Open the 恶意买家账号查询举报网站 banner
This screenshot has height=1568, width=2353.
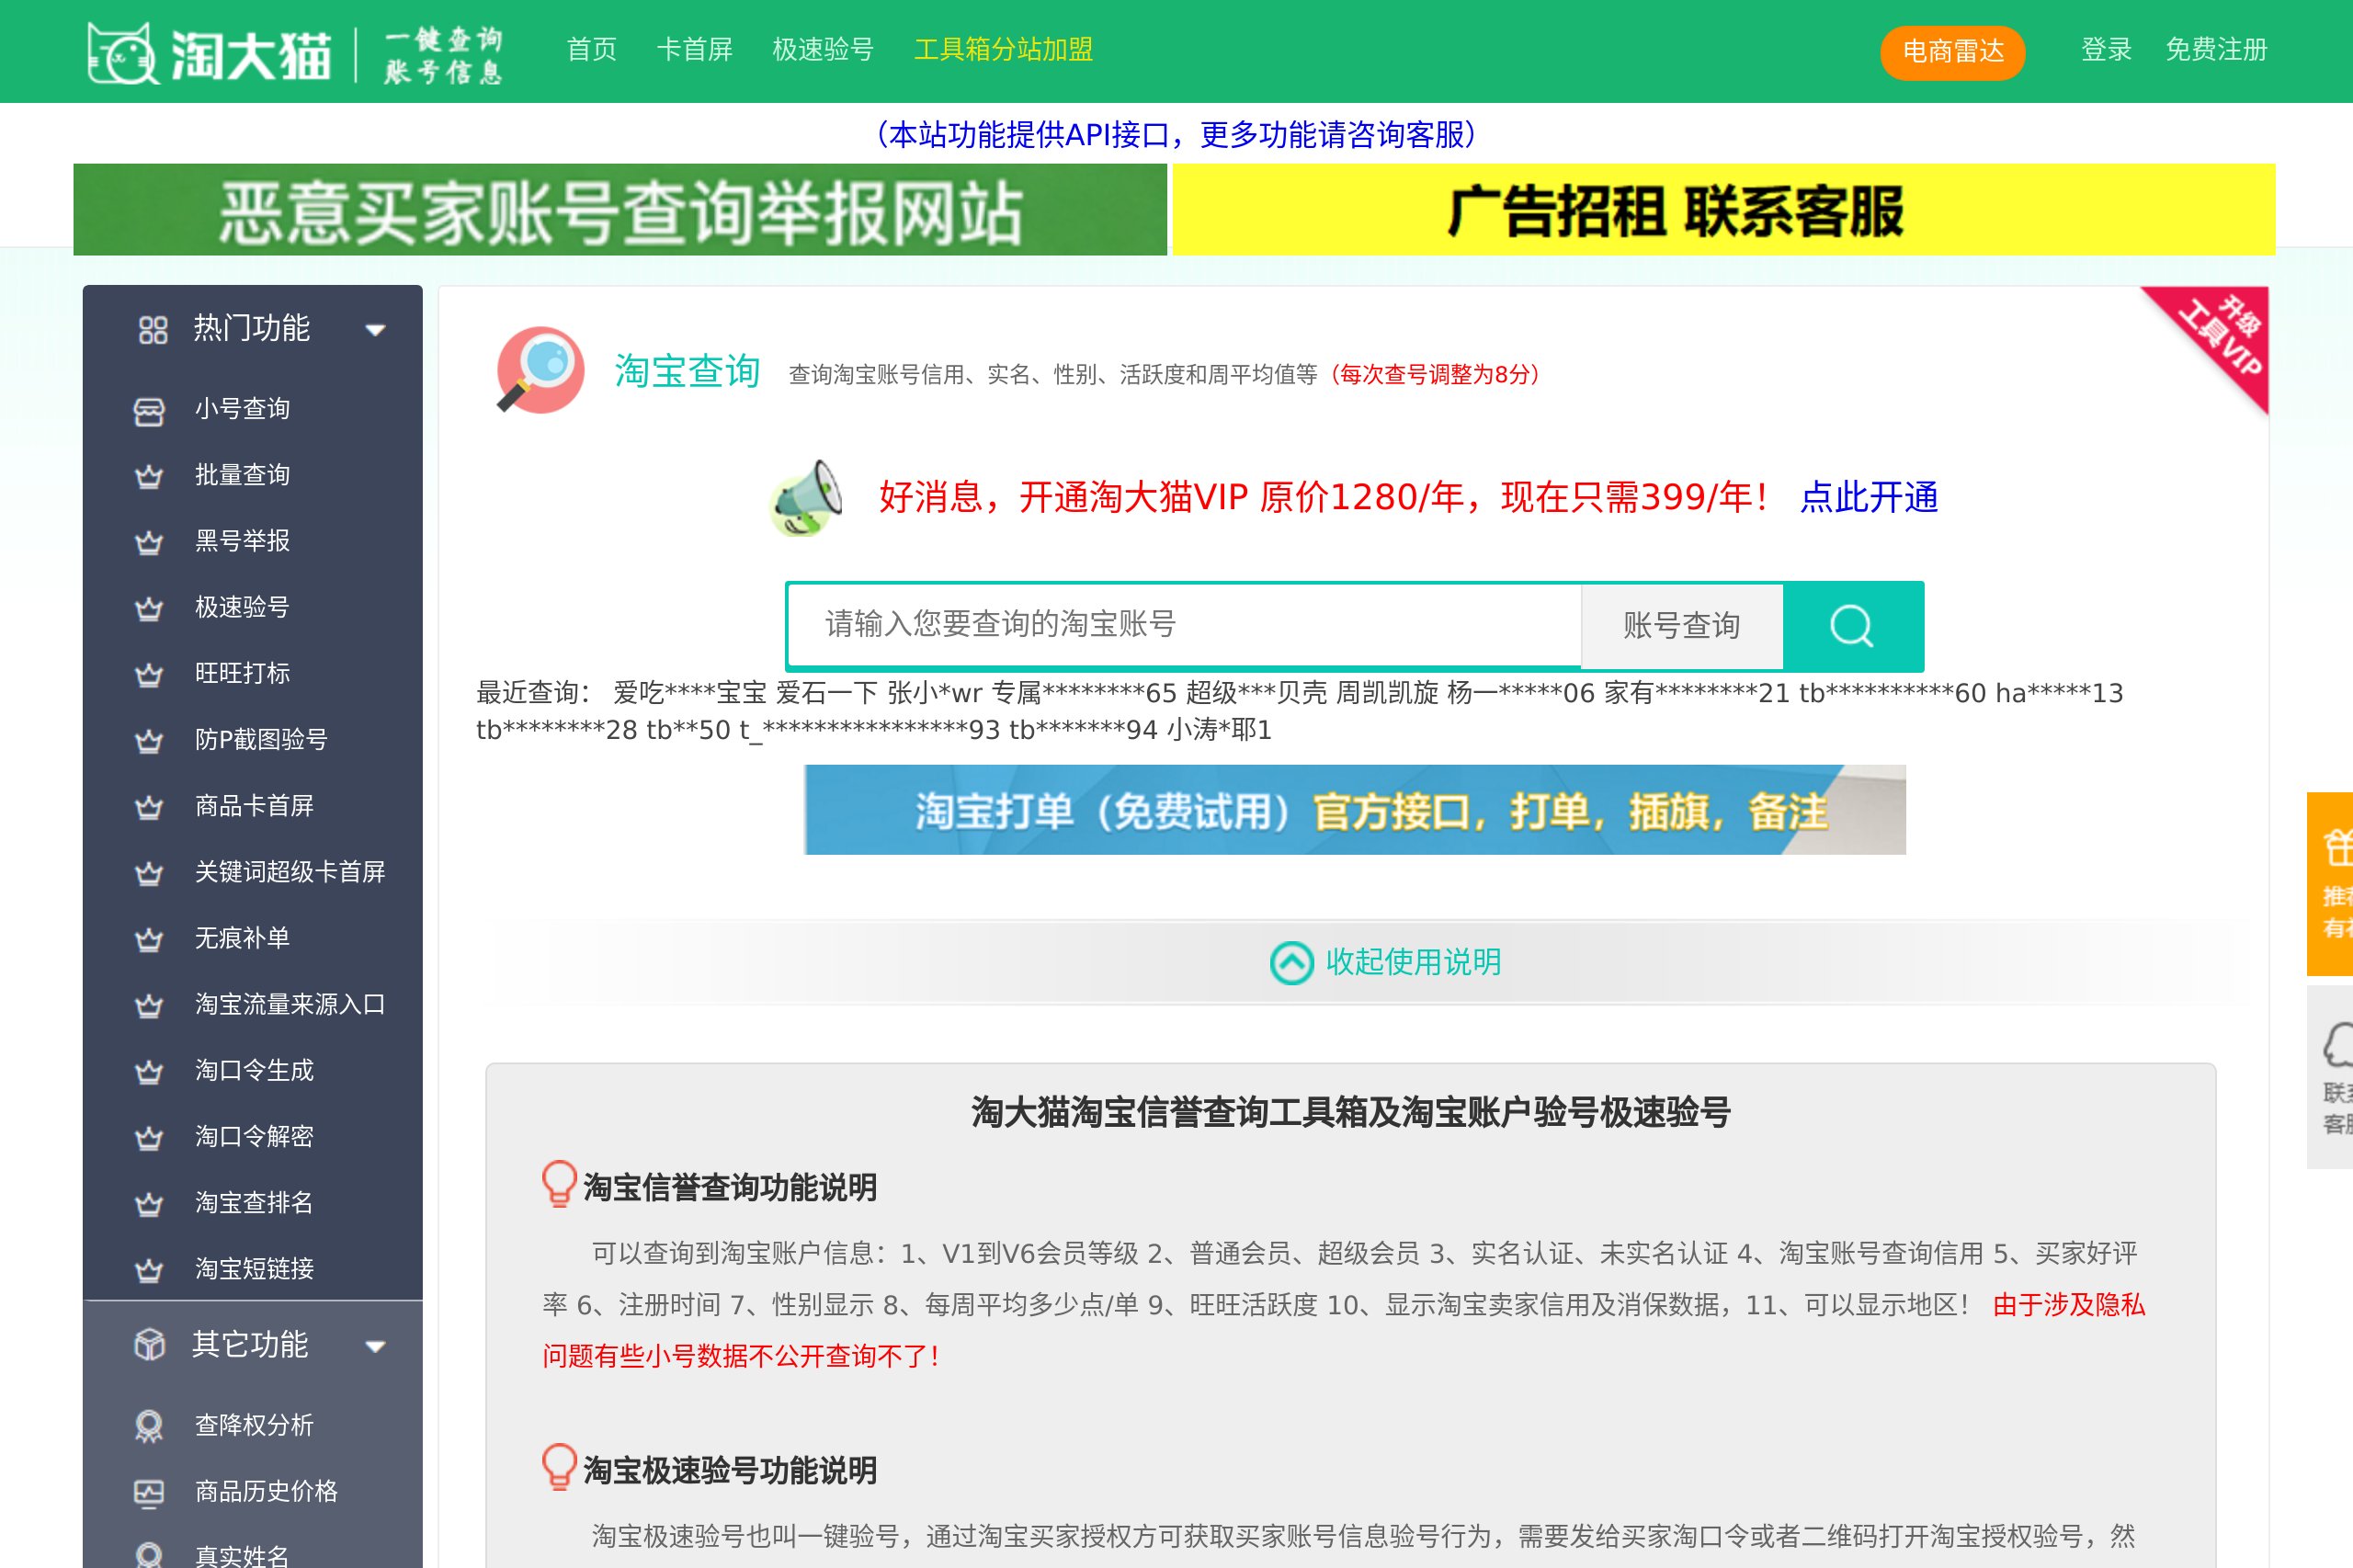[620, 210]
